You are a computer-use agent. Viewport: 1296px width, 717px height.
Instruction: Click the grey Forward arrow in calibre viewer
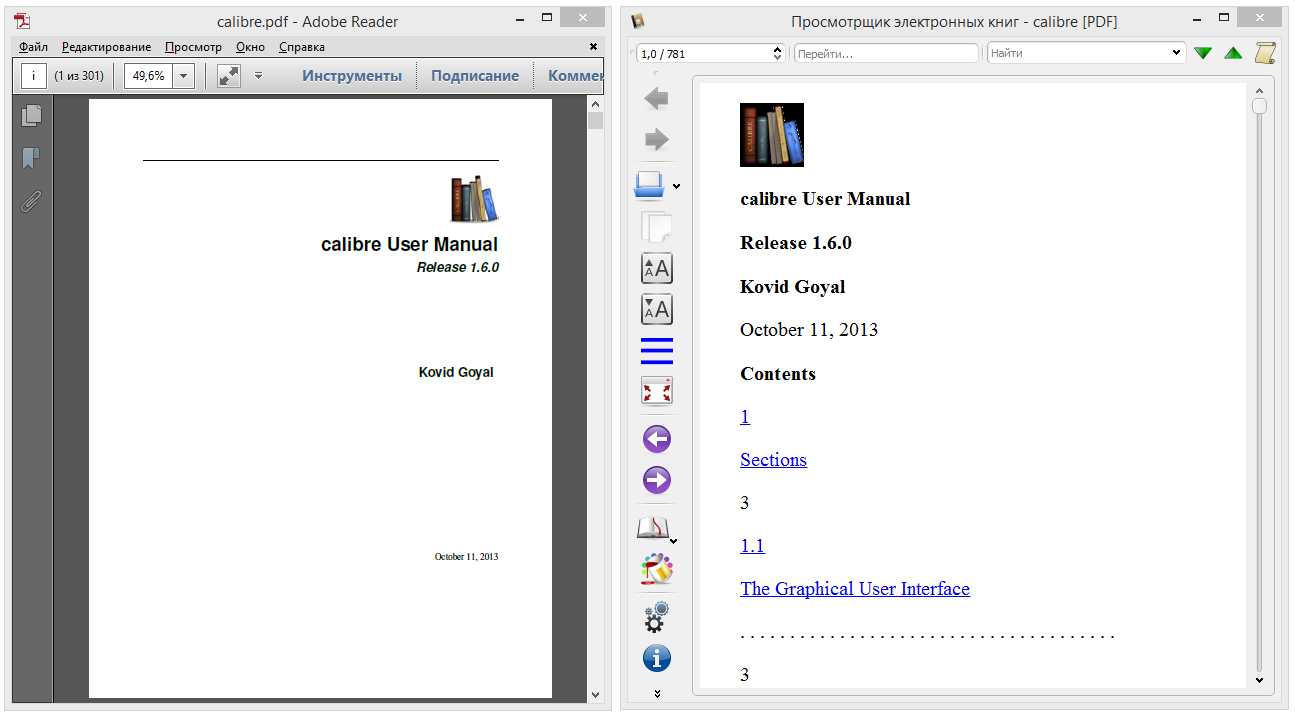click(656, 139)
